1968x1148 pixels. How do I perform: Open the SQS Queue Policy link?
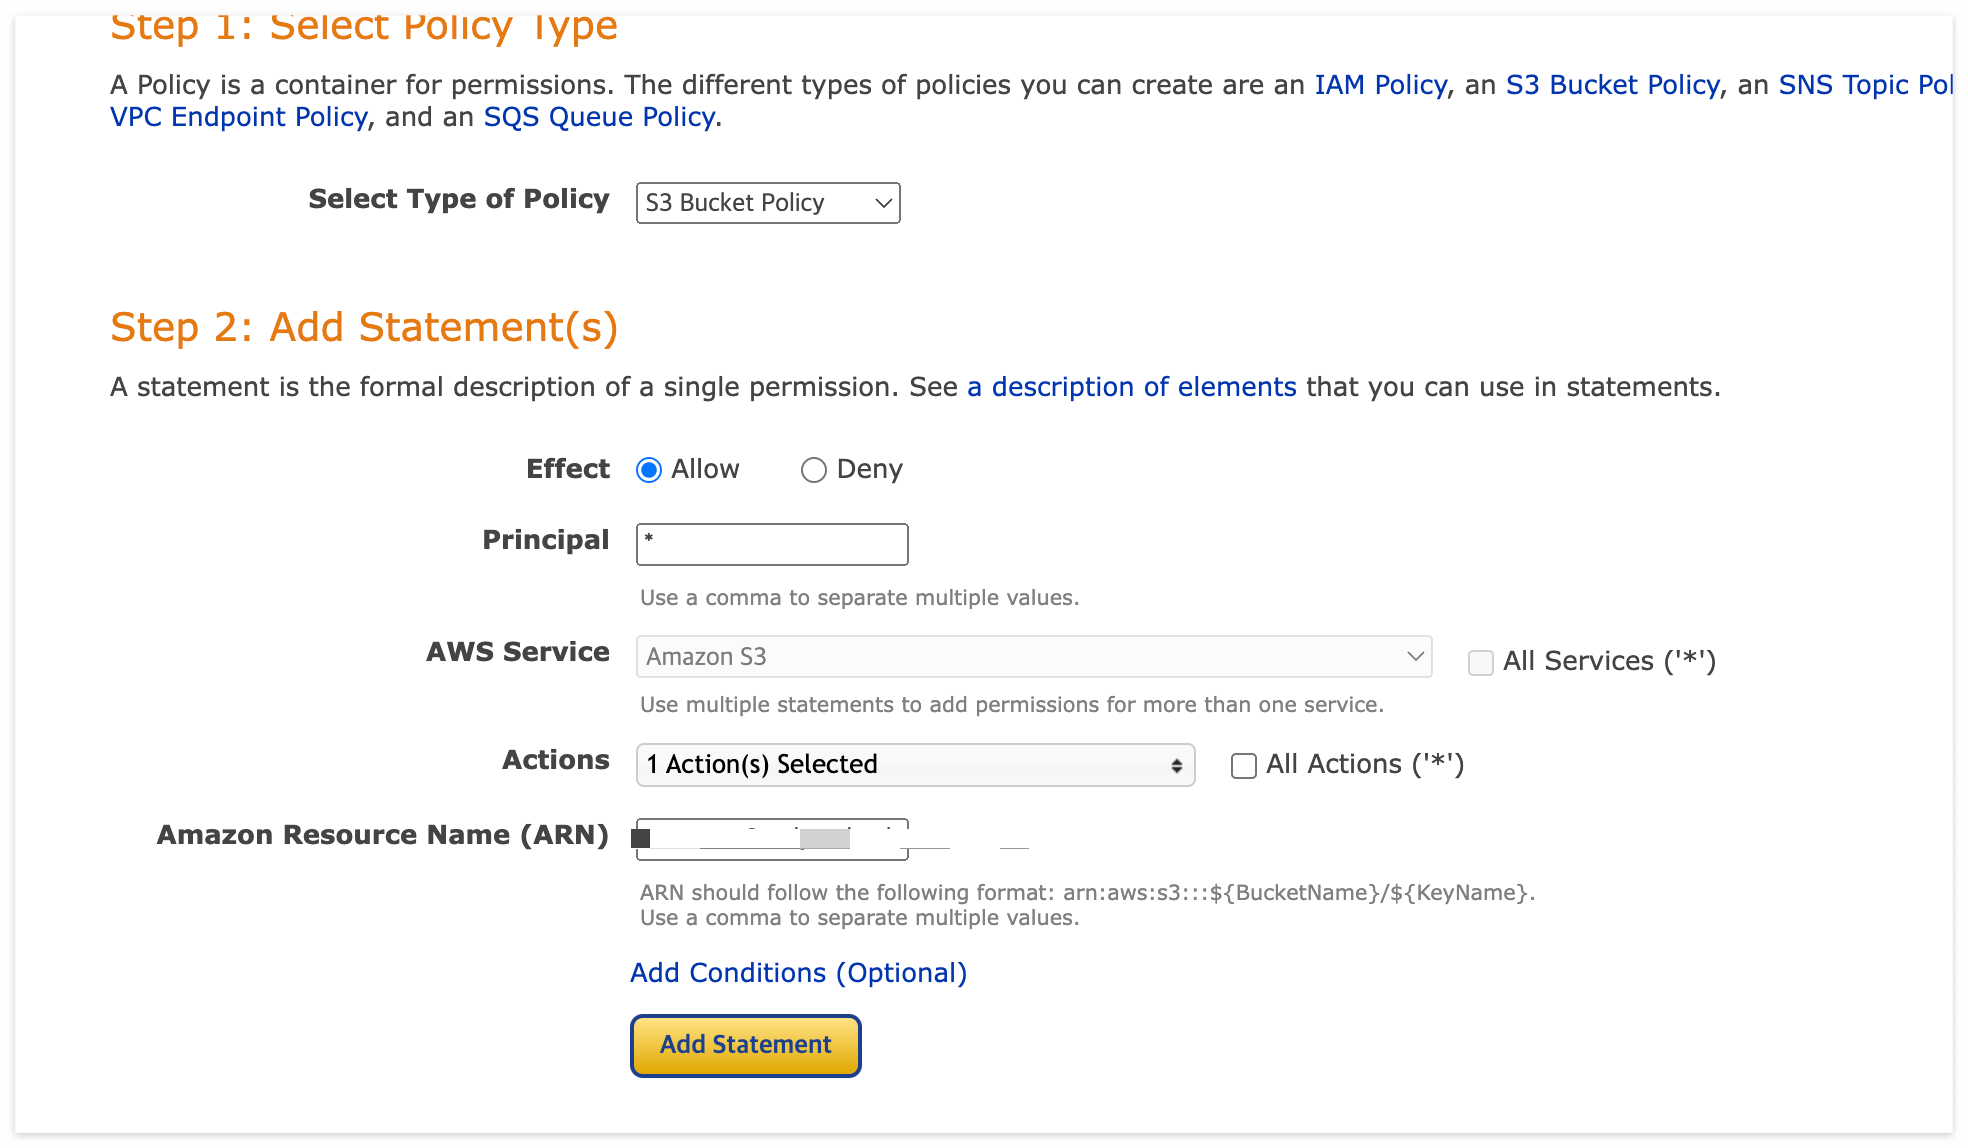[x=599, y=117]
